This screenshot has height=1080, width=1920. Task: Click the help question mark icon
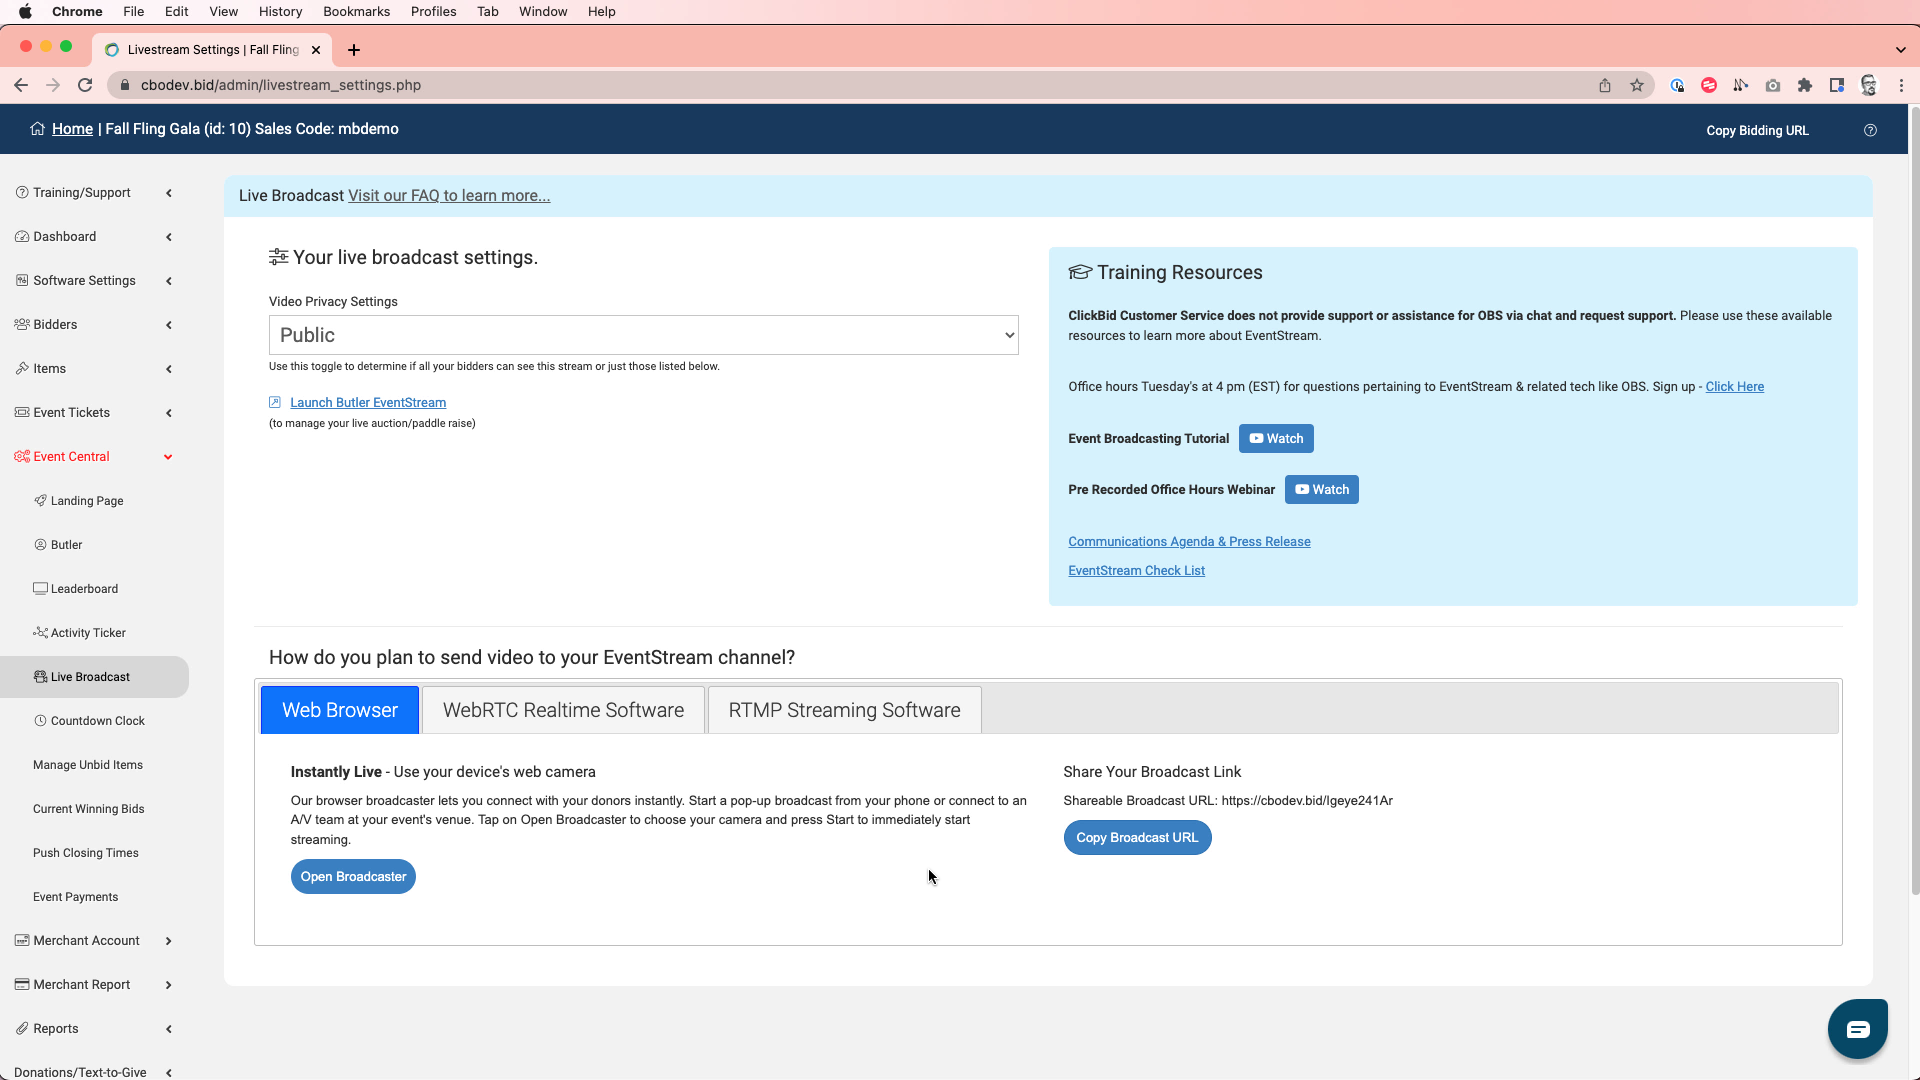coord(1870,130)
